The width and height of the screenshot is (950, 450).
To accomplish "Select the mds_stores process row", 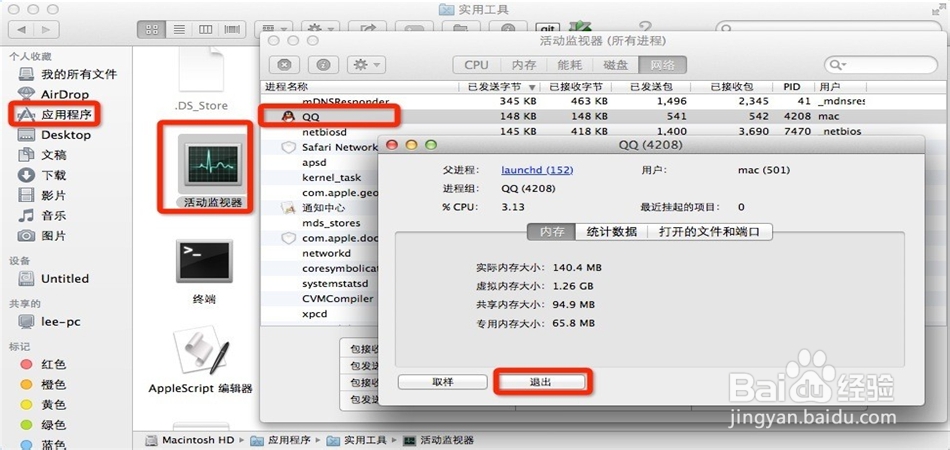I will coord(321,223).
